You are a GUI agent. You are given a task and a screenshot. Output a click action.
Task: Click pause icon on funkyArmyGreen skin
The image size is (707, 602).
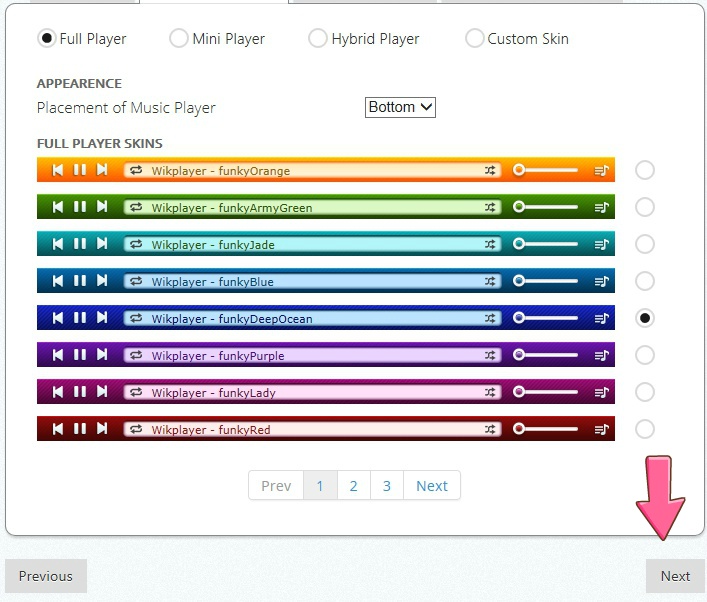[80, 207]
